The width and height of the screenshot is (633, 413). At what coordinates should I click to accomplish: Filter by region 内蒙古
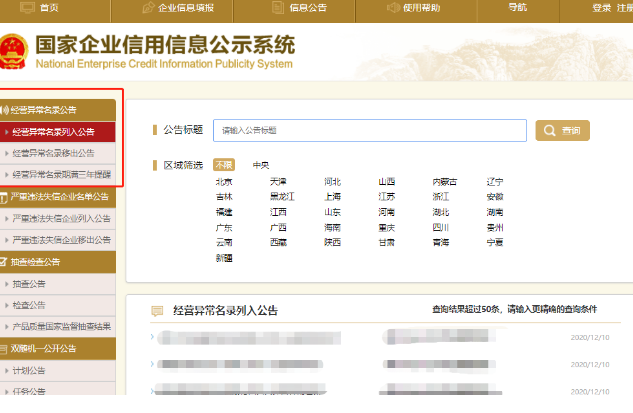point(444,182)
